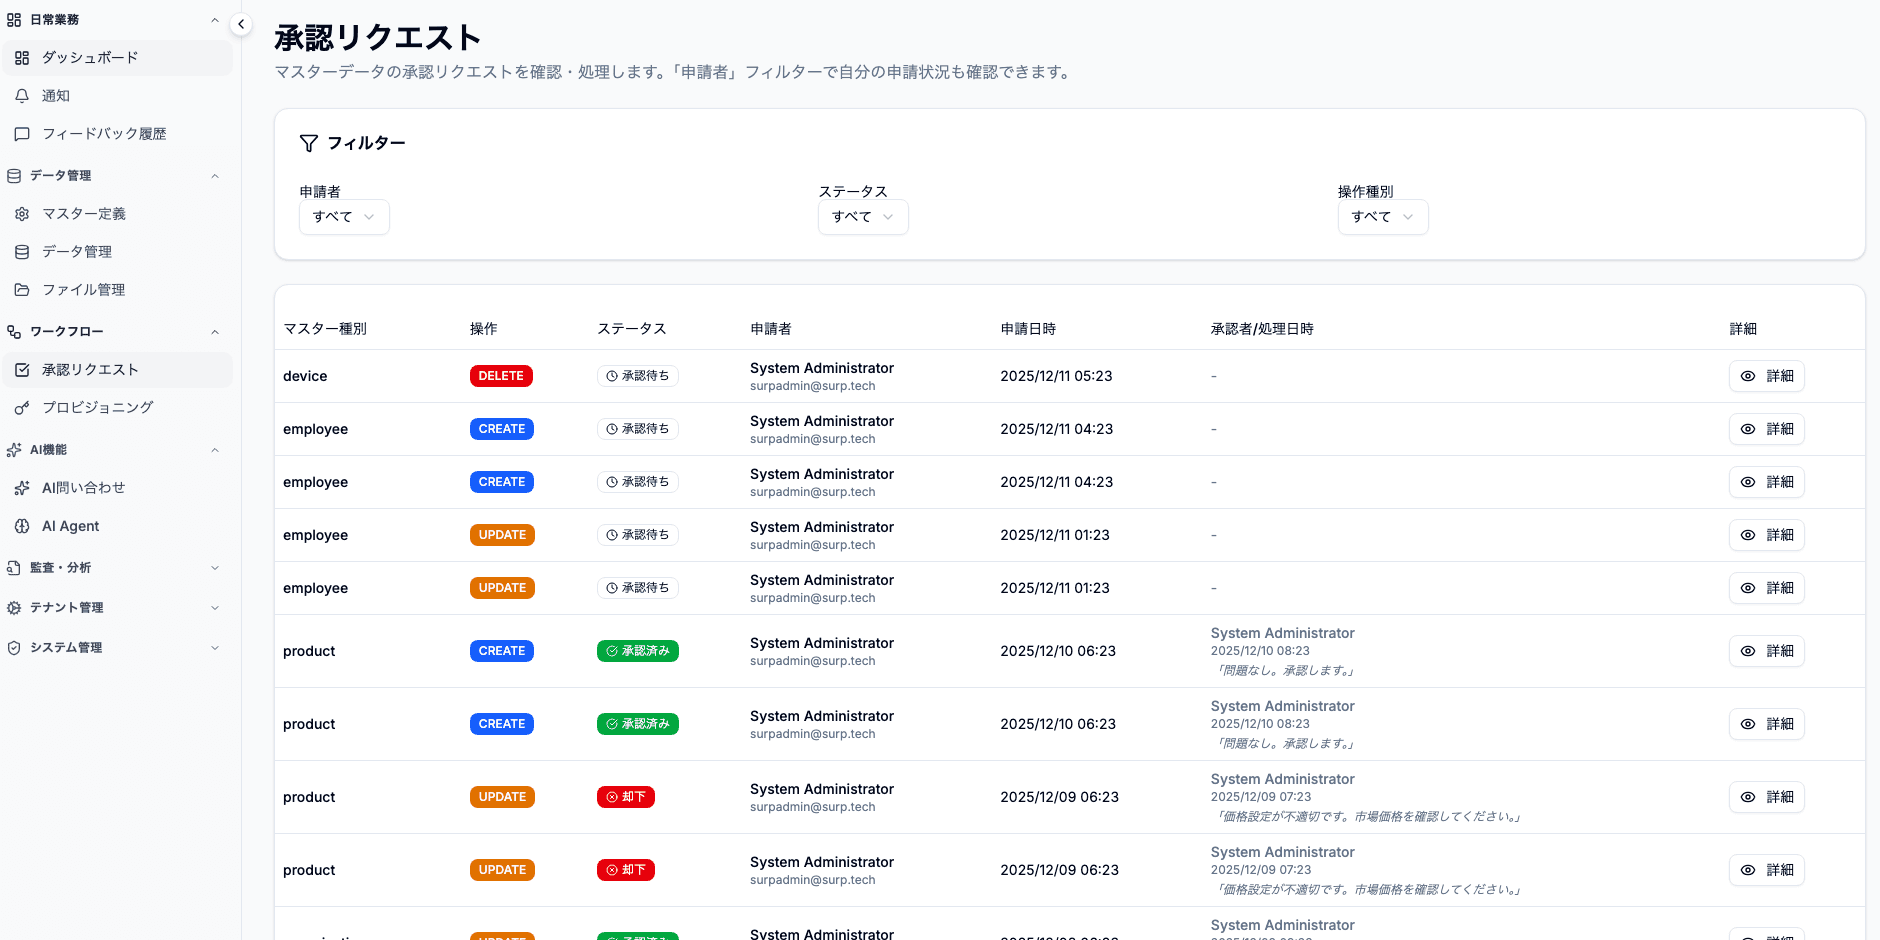Expand the システム管理 section

[x=215, y=648]
